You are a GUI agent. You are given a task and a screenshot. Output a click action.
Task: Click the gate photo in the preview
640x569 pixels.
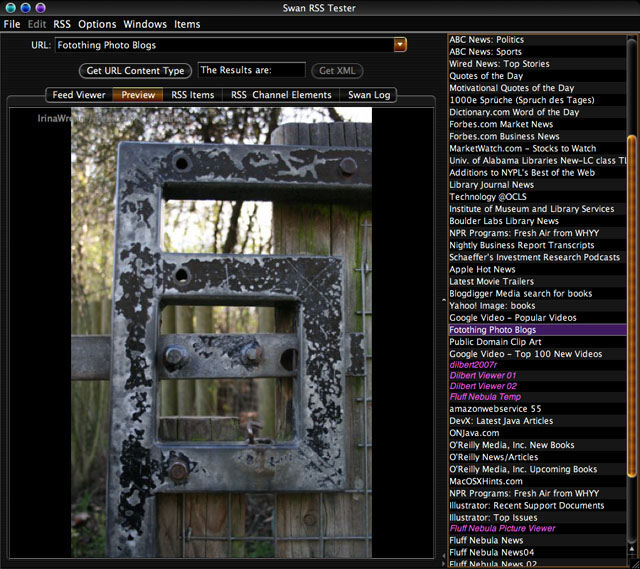(x=221, y=332)
